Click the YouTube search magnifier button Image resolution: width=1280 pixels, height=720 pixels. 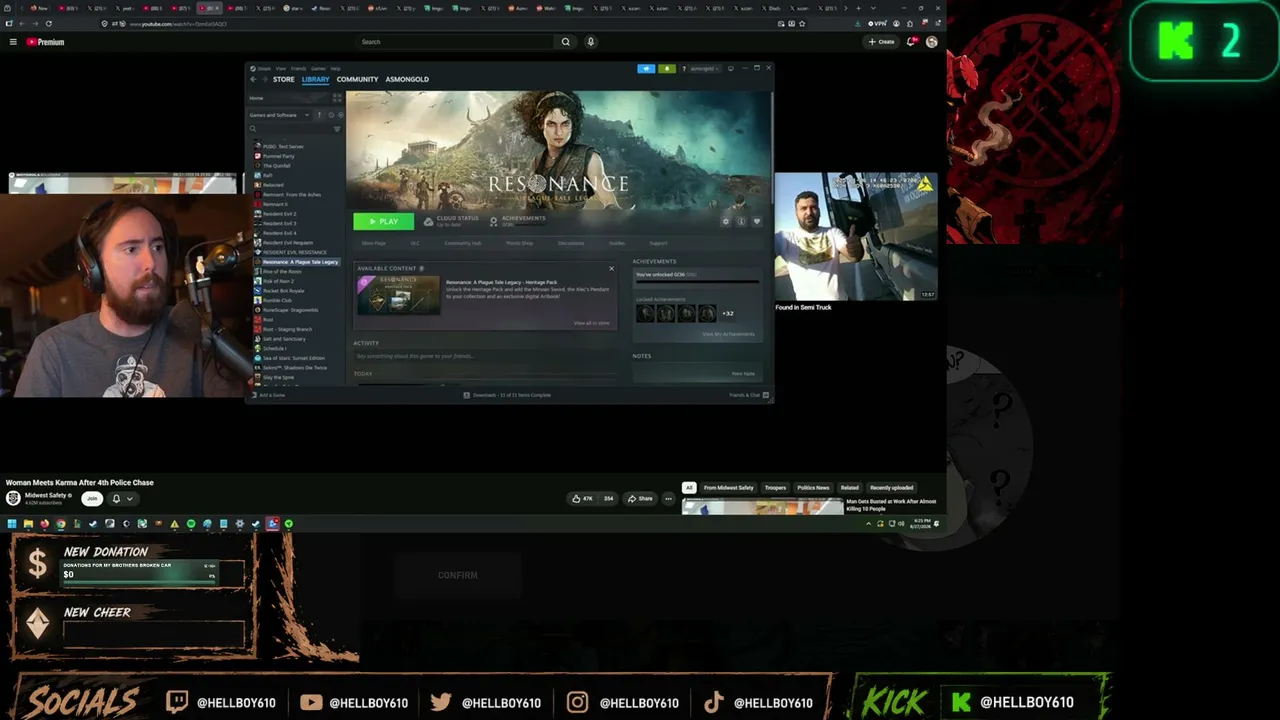[x=566, y=42]
